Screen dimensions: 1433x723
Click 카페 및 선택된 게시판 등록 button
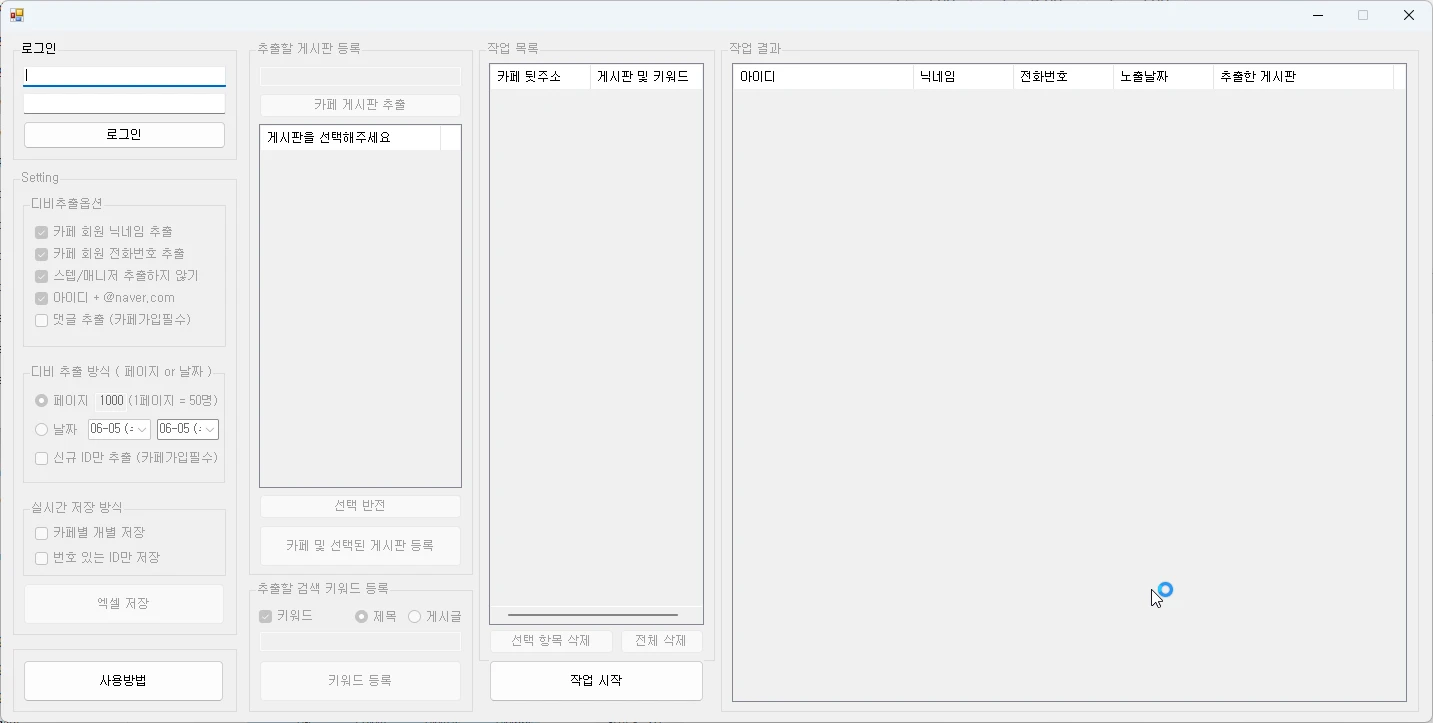[359, 546]
